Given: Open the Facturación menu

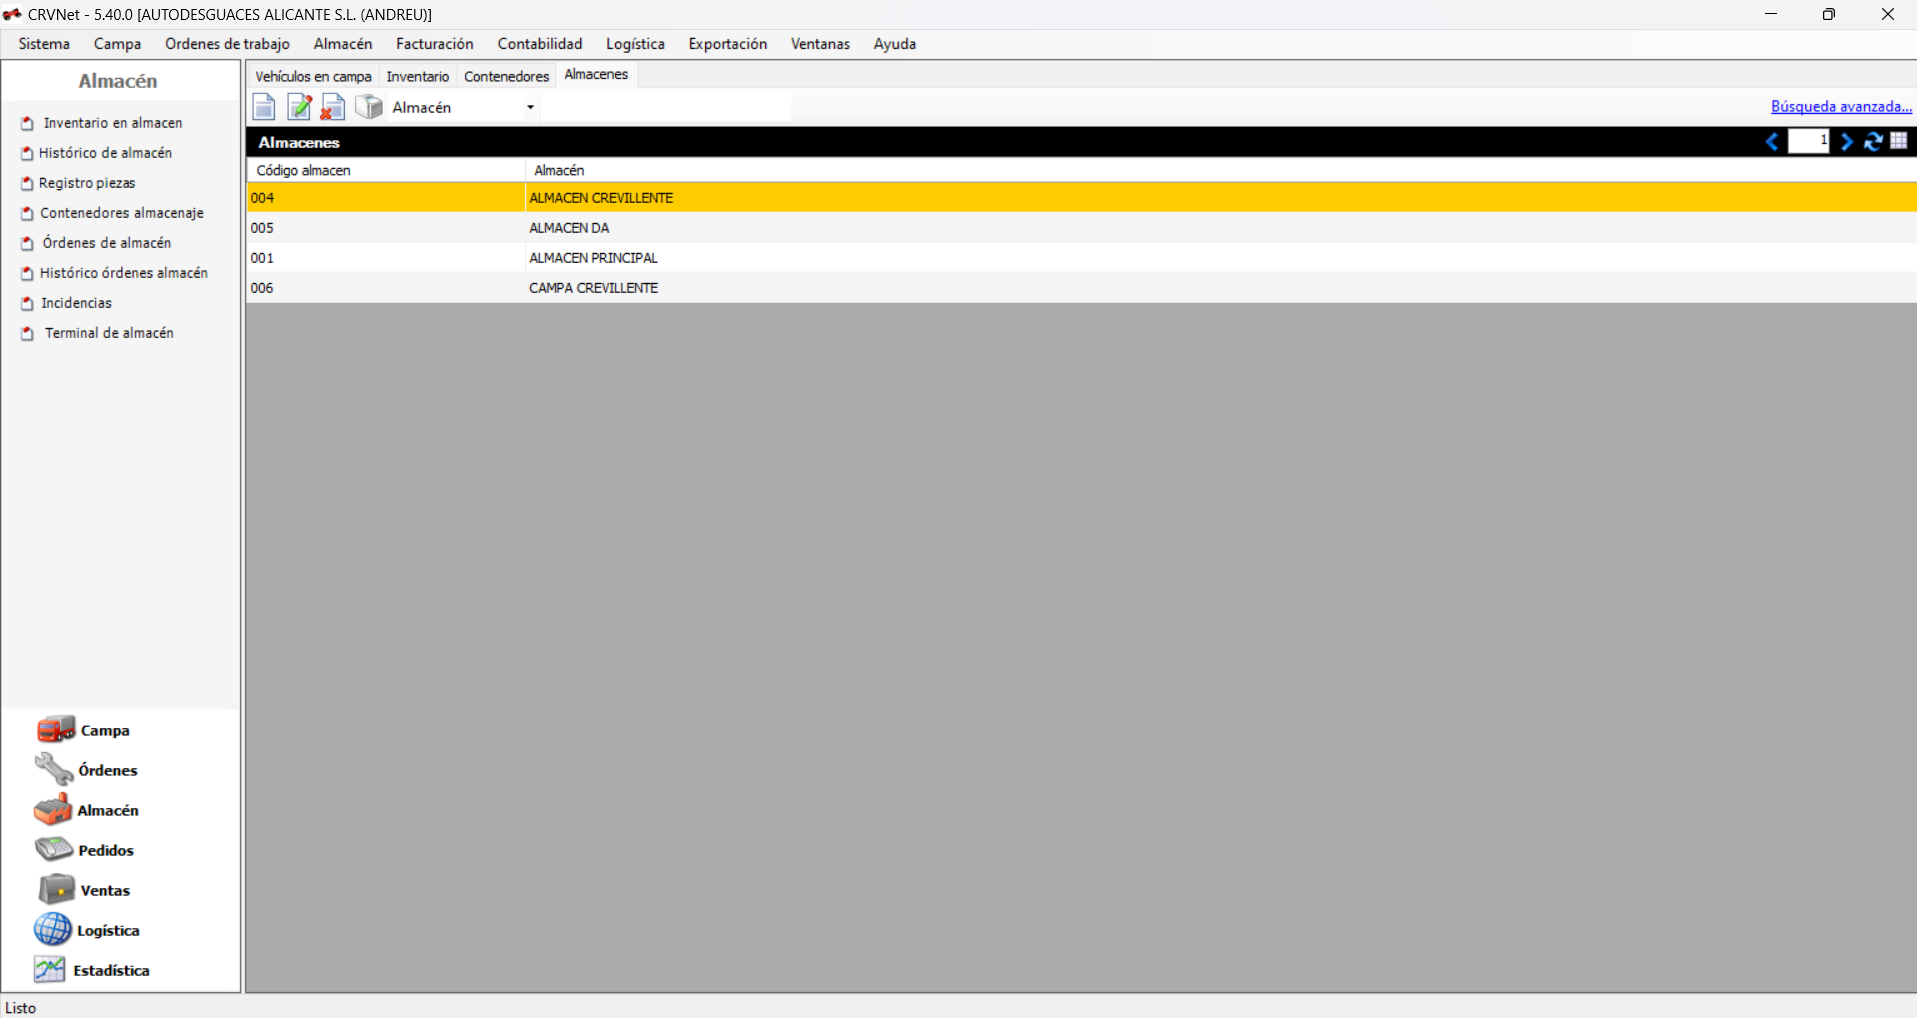Looking at the screenshot, I should click(x=434, y=44).
